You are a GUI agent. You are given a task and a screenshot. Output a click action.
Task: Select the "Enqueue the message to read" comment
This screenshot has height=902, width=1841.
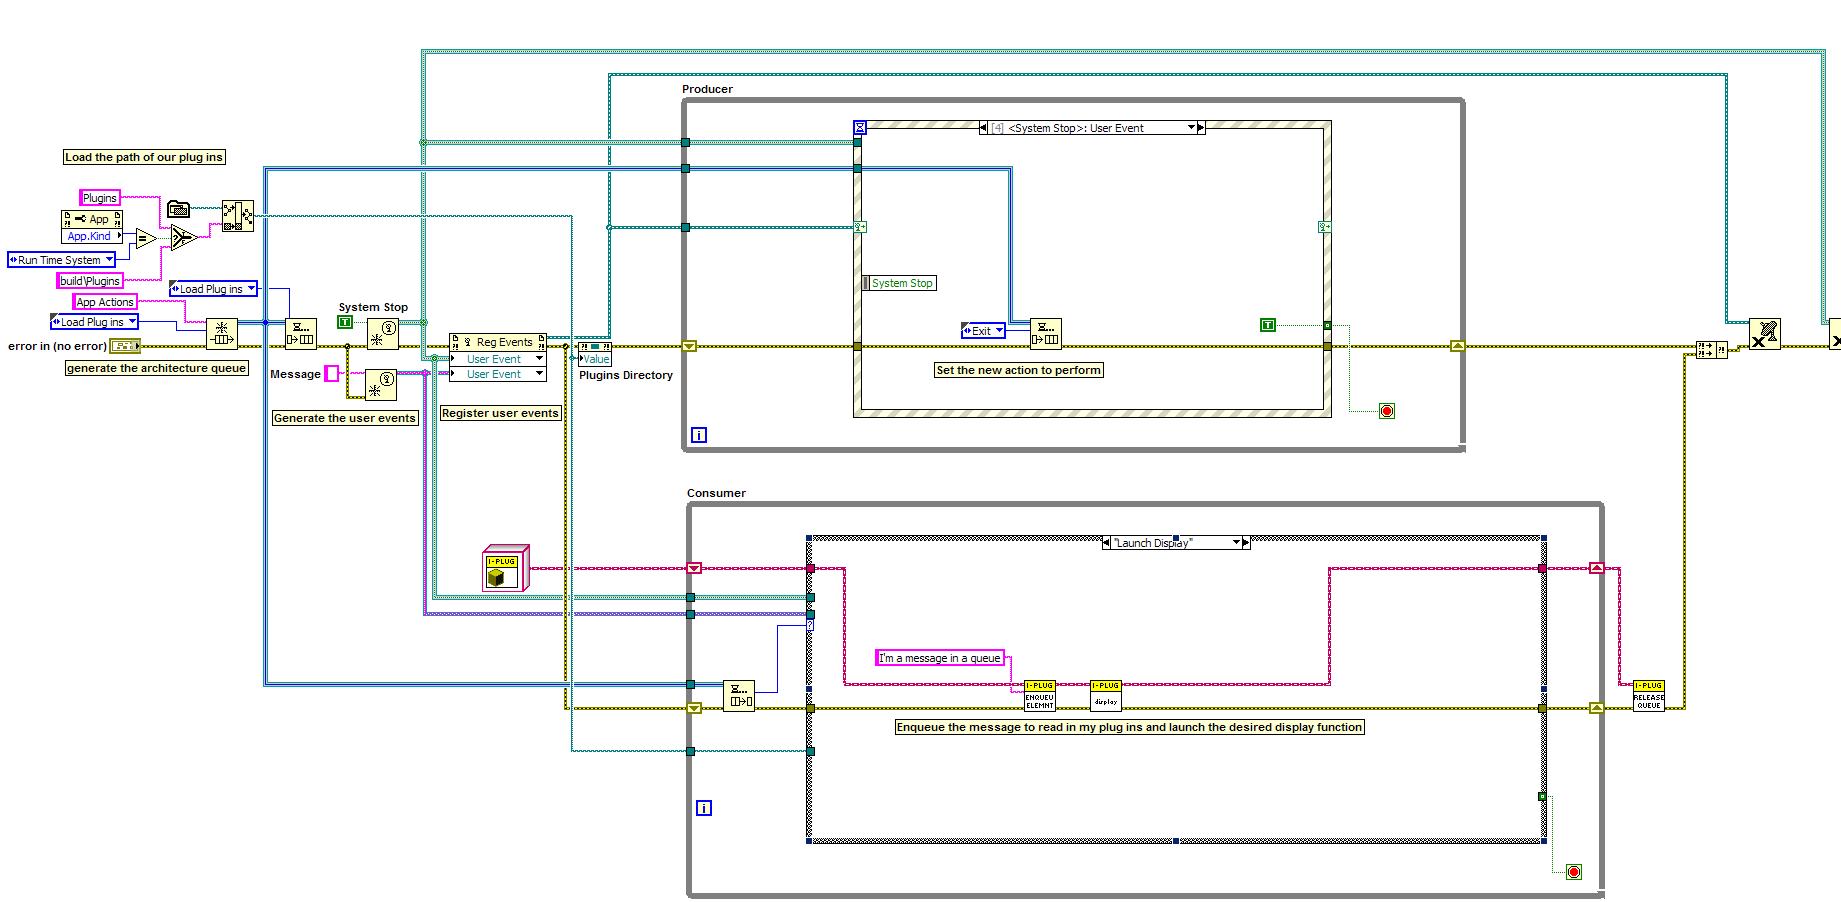(1129, 727)
